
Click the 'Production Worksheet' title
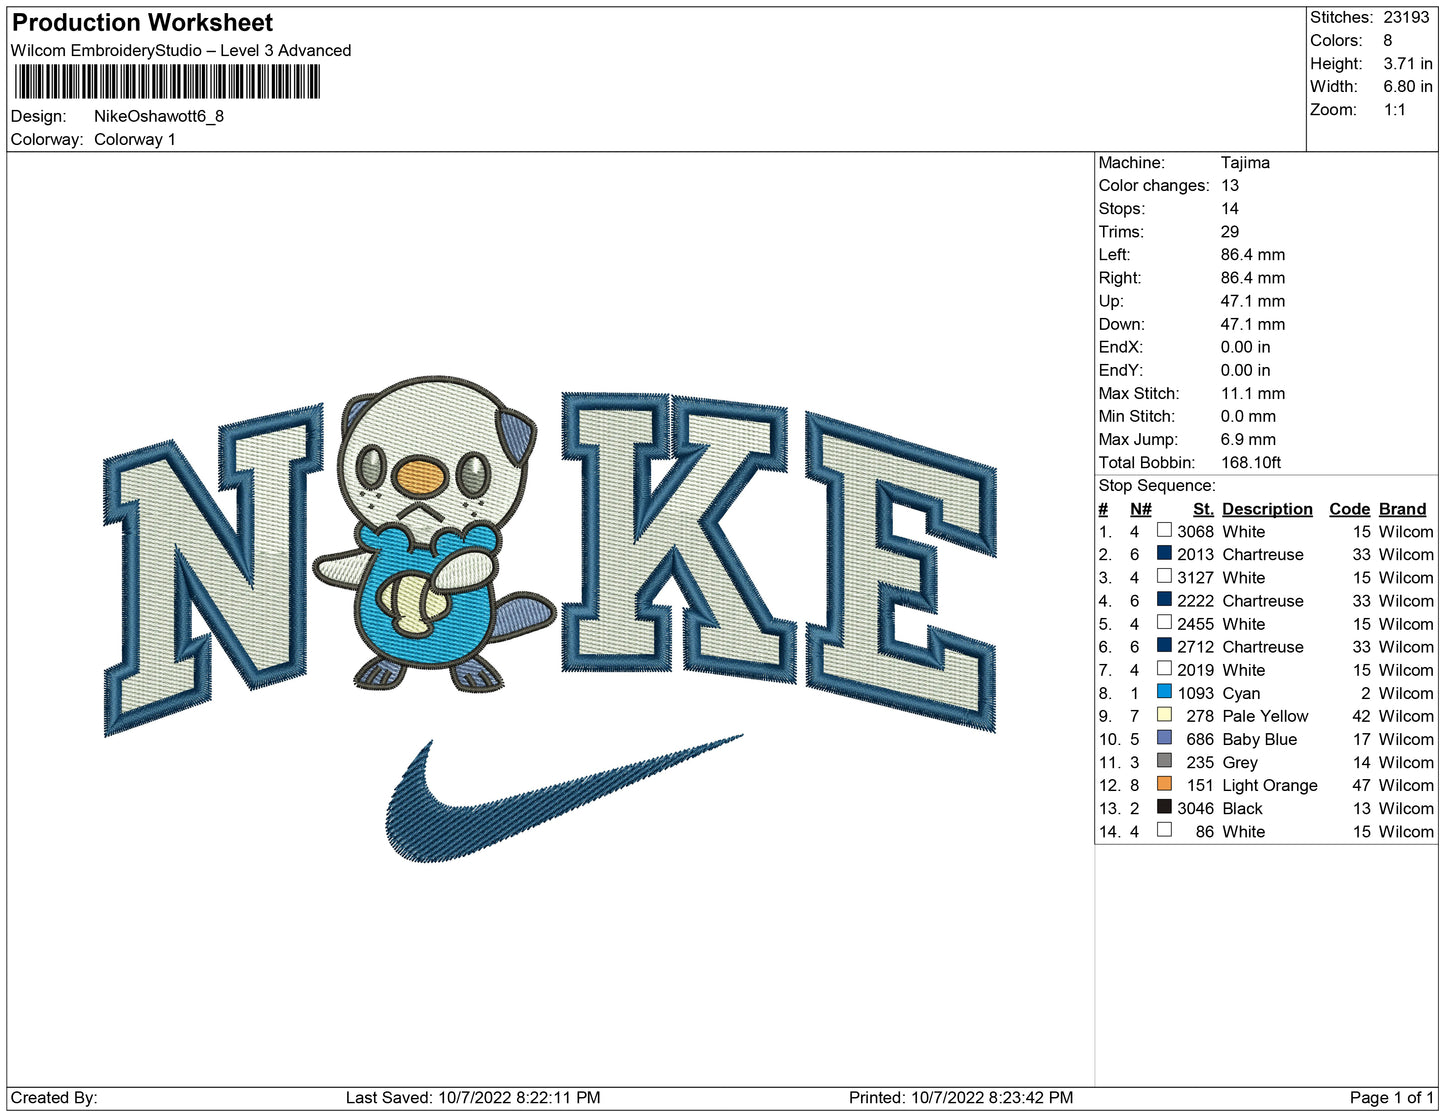(142, 23)
